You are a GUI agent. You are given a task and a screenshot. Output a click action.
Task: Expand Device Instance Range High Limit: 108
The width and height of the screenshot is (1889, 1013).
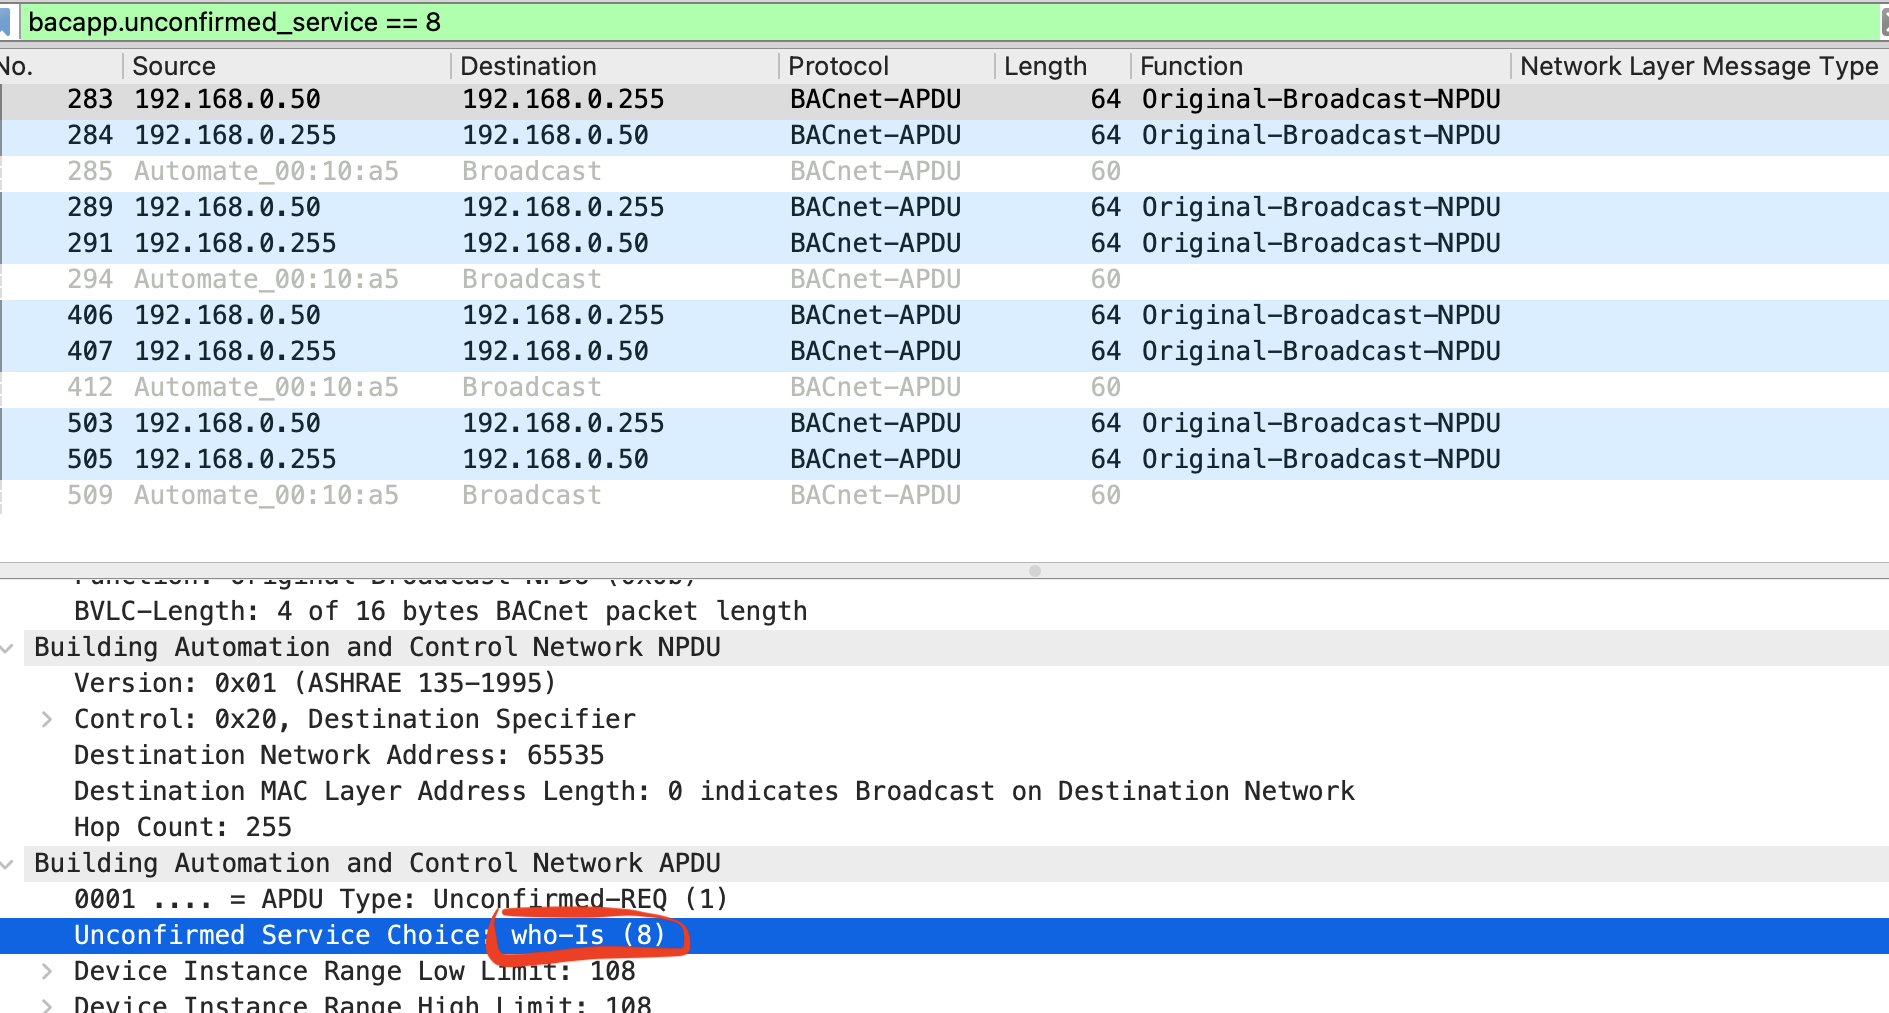pos(46,1005)
